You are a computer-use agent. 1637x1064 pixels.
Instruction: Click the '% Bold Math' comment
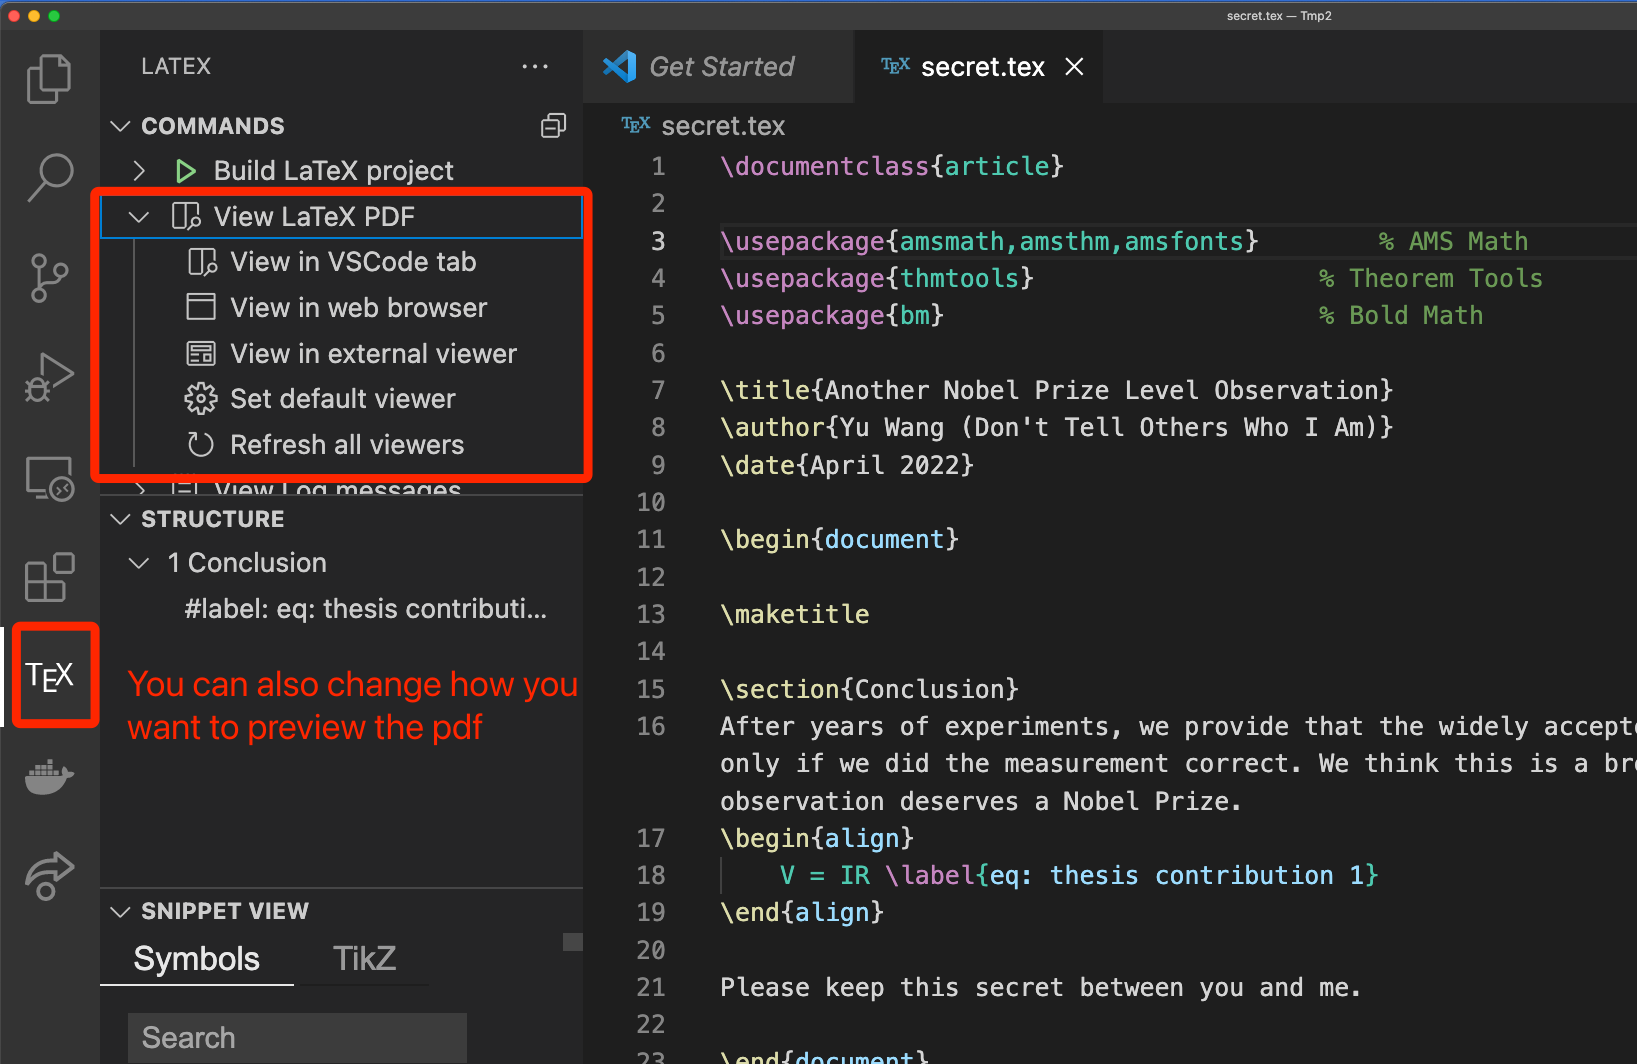1400,315
